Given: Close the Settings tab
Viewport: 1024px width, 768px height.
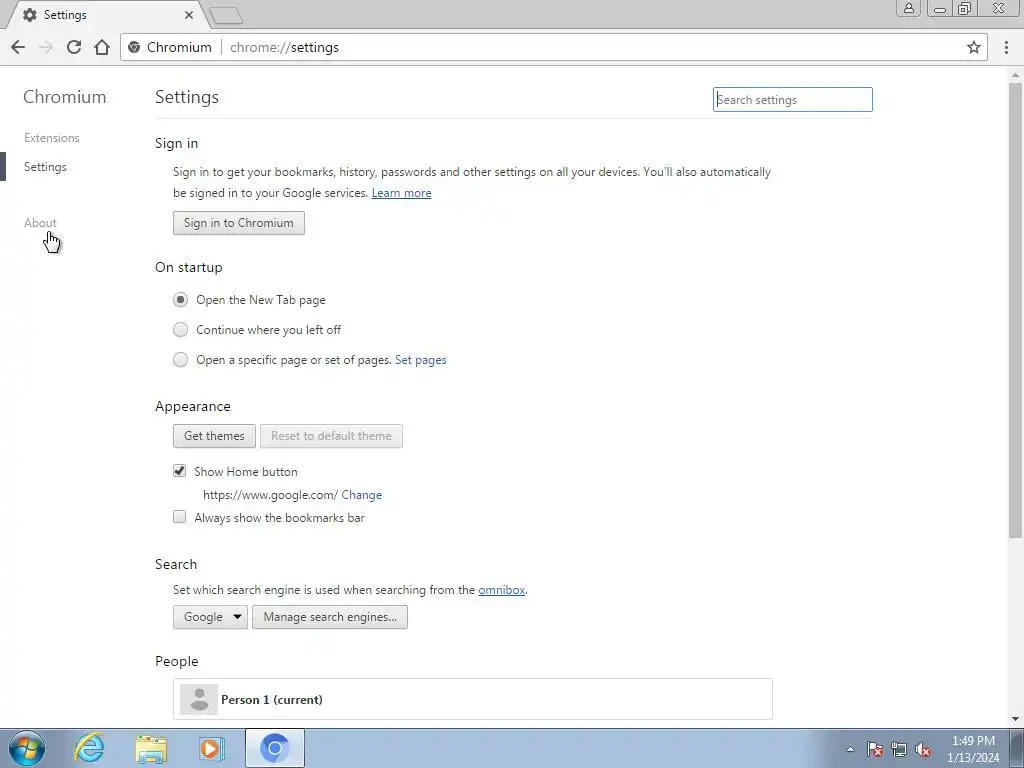Looking at the screenshot, I should 189,14.
